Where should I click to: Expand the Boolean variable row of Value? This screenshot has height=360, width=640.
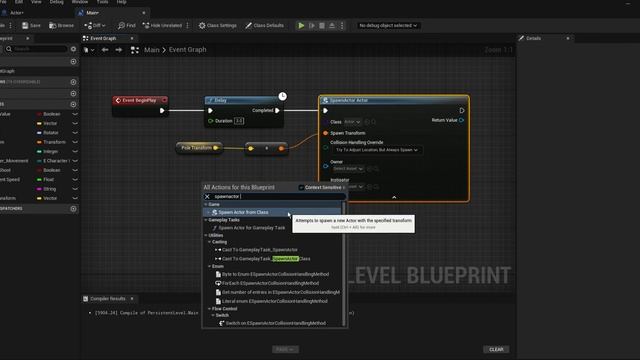pos(75,114)
